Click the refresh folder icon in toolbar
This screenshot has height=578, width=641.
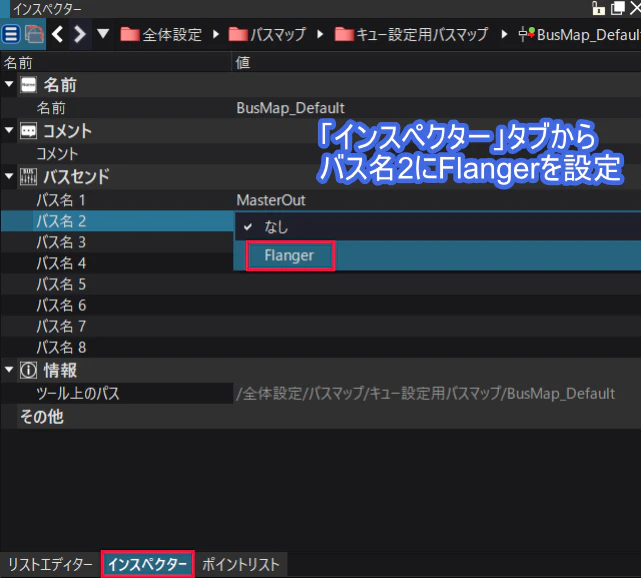pos(34,34)
